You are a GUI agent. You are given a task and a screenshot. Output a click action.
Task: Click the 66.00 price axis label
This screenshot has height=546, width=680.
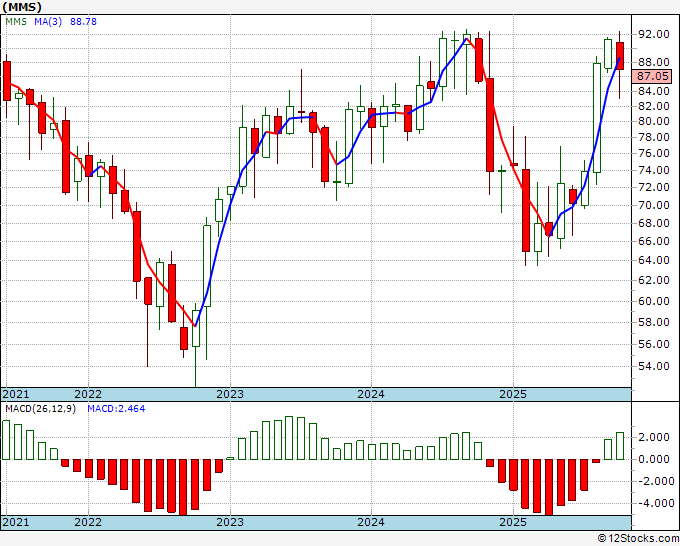point(653,241)
